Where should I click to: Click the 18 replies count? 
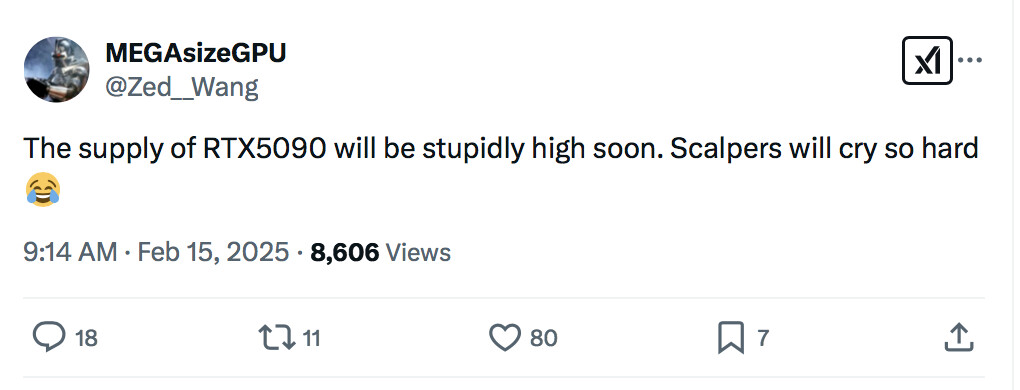[87, 339]
